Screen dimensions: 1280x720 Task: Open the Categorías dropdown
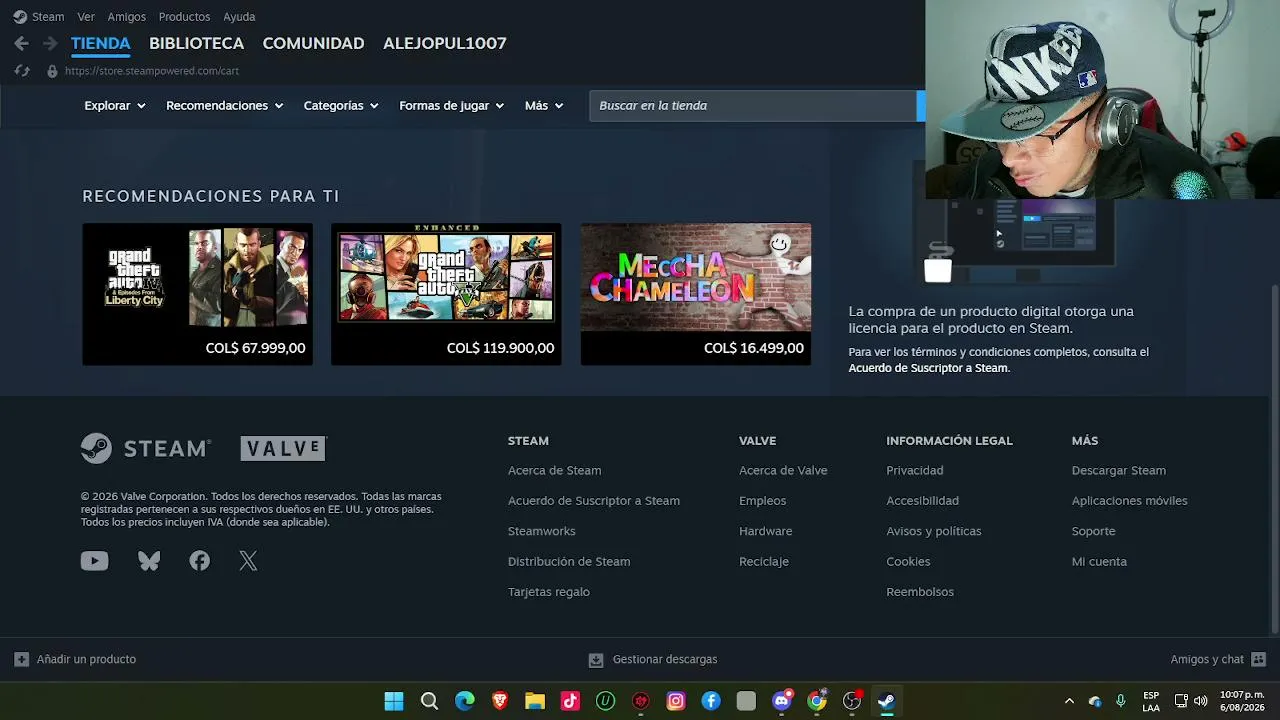pyautogui.click(x=341, y=105)
